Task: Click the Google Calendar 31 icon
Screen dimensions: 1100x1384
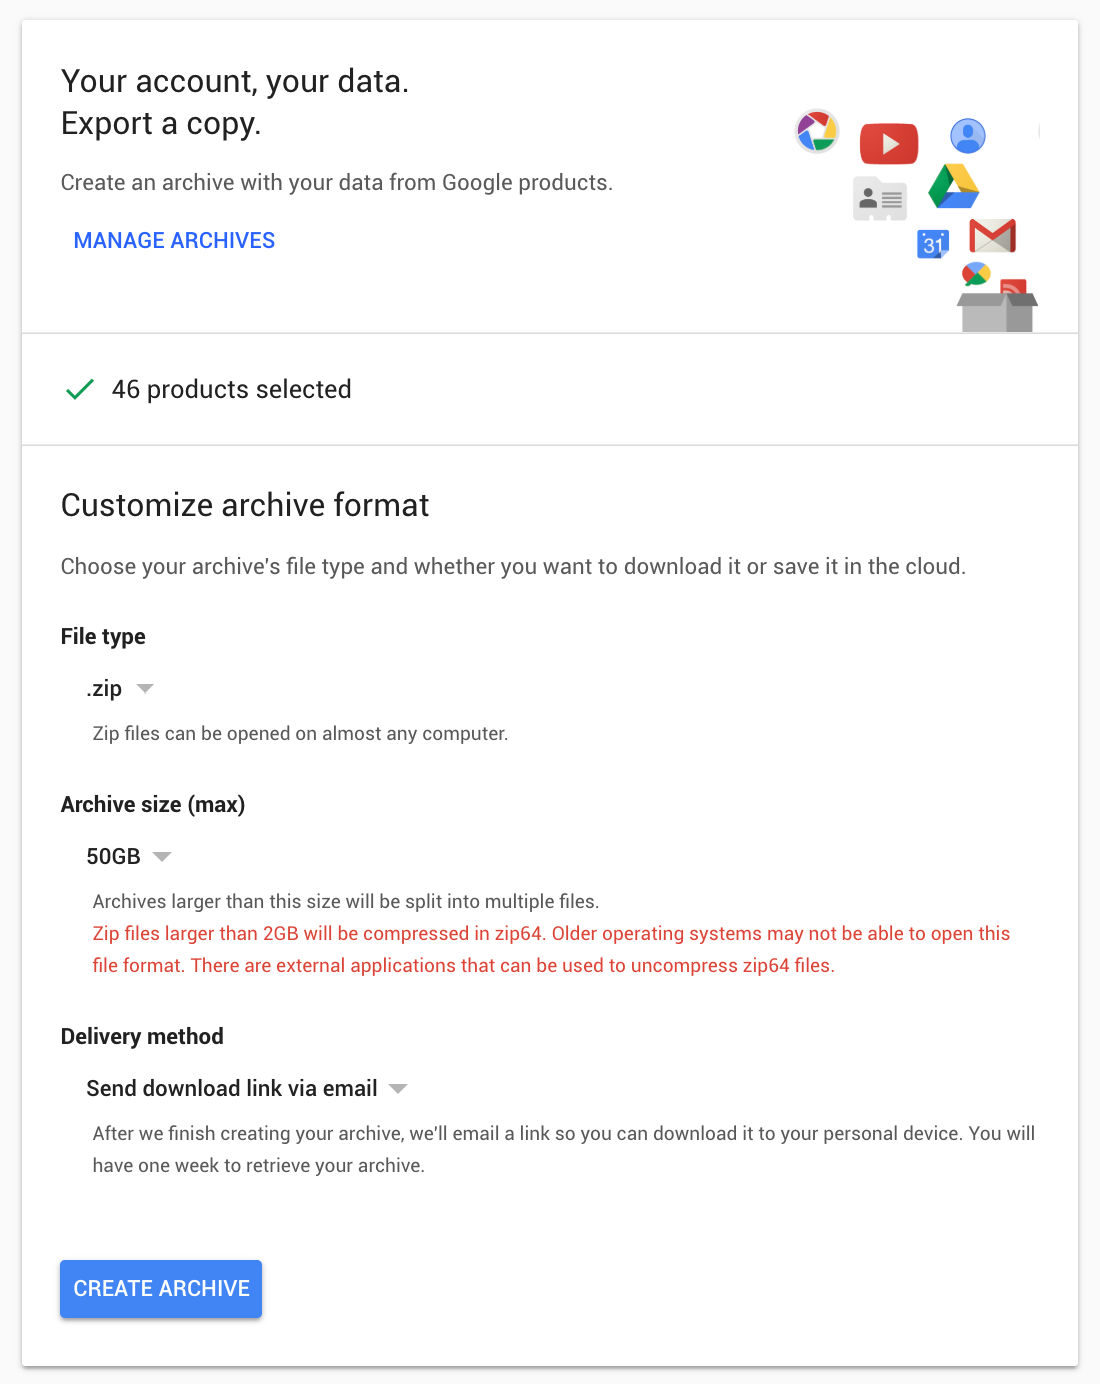Action: (x=933, y=244)
